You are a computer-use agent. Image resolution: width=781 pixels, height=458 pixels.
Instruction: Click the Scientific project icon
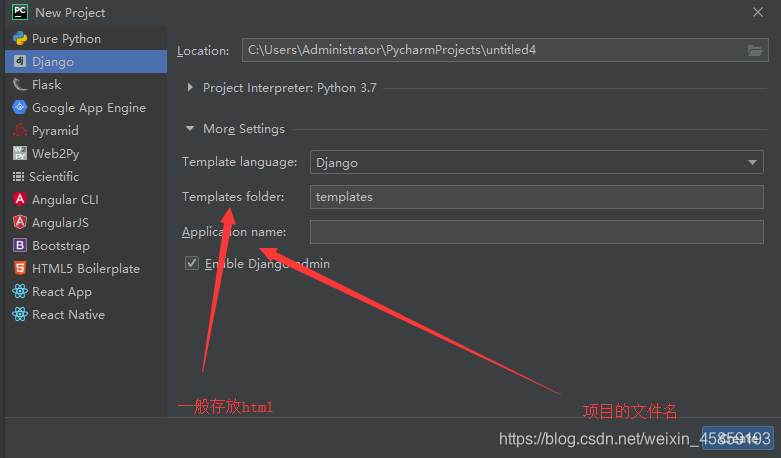pos(18,176)
